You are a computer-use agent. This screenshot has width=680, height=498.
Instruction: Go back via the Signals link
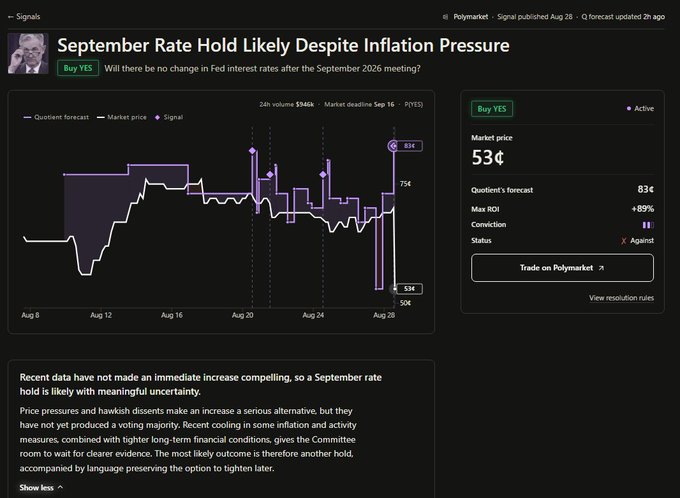click(24, 16)
